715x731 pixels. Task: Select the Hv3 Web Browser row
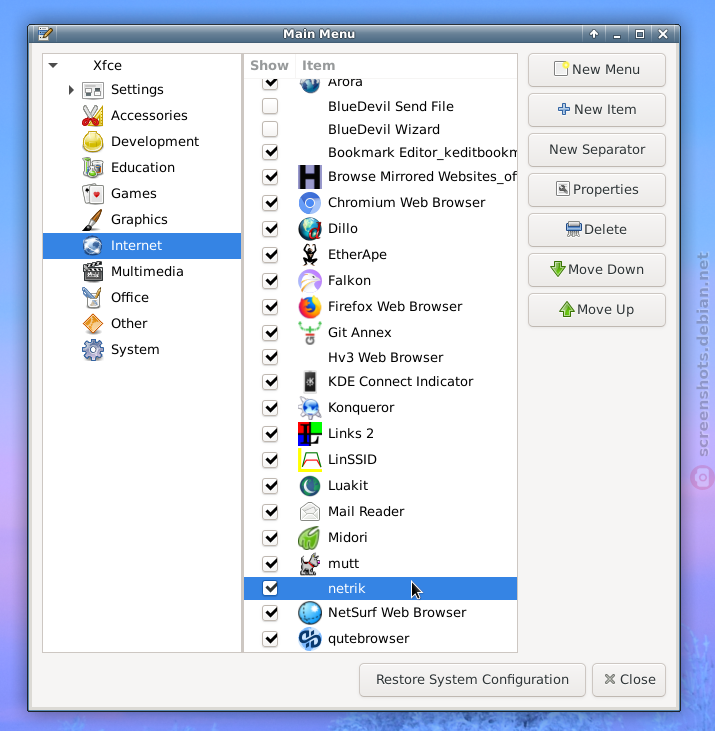tap(380, 357)
